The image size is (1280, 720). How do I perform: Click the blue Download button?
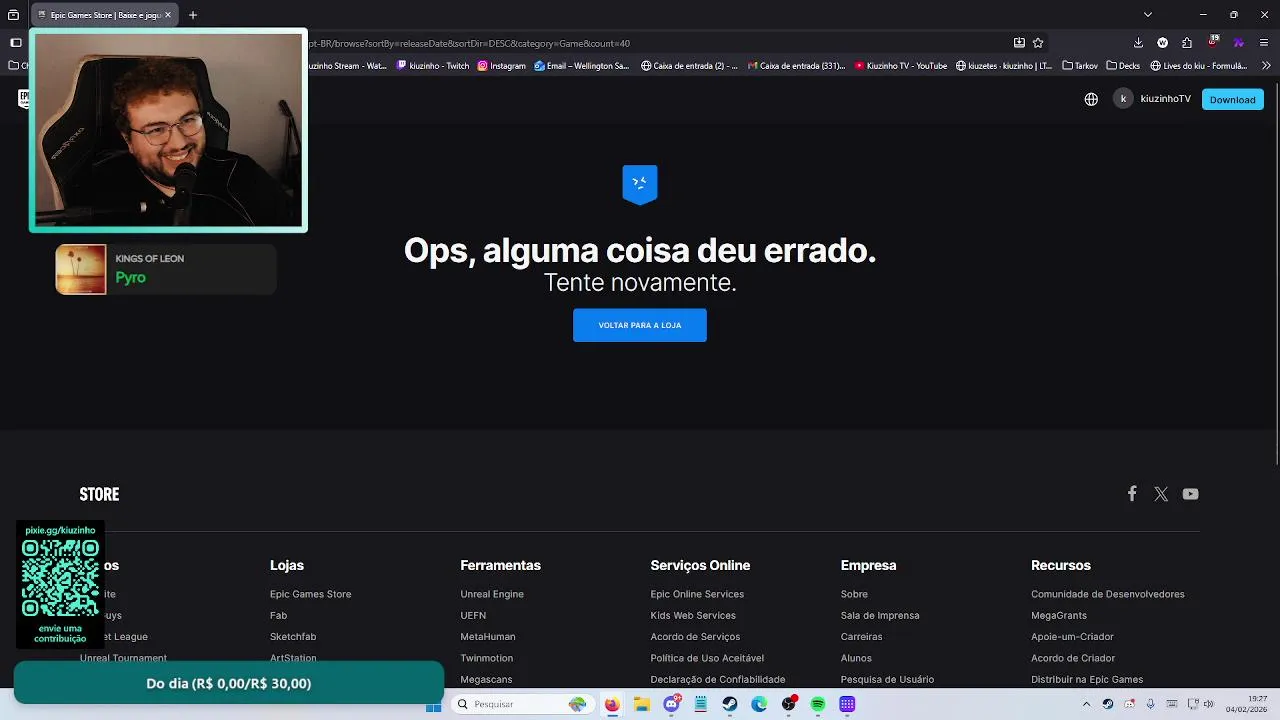click(x=1232, y=99)
